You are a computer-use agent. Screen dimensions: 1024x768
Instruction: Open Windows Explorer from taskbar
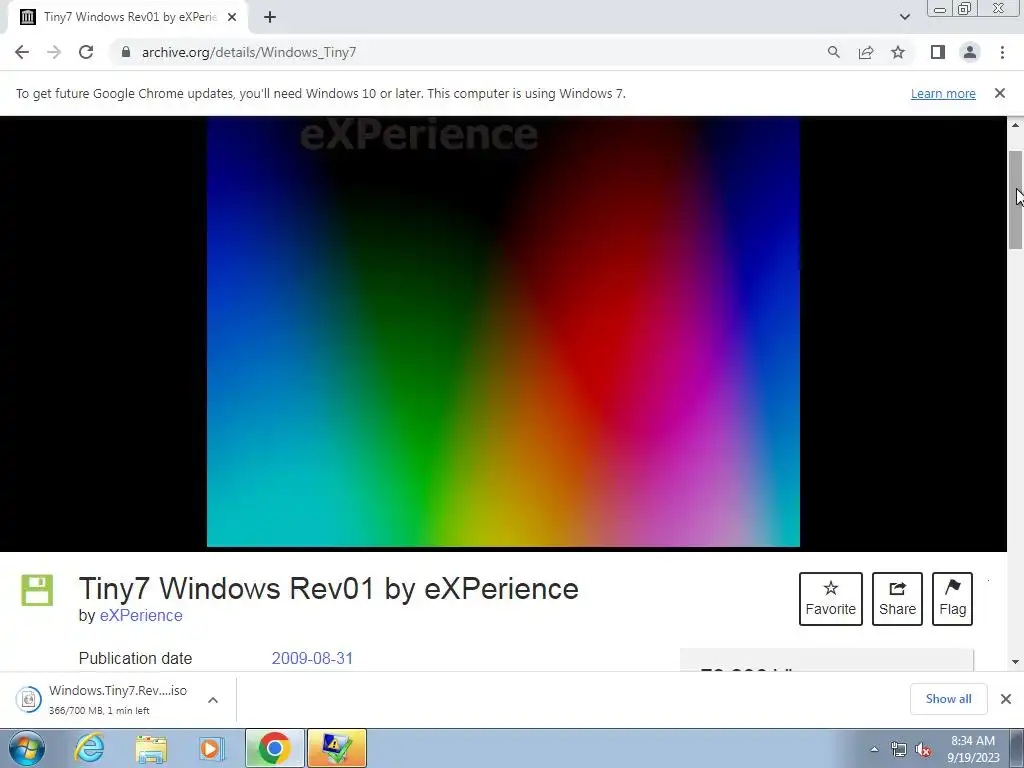tap(151, 748)
